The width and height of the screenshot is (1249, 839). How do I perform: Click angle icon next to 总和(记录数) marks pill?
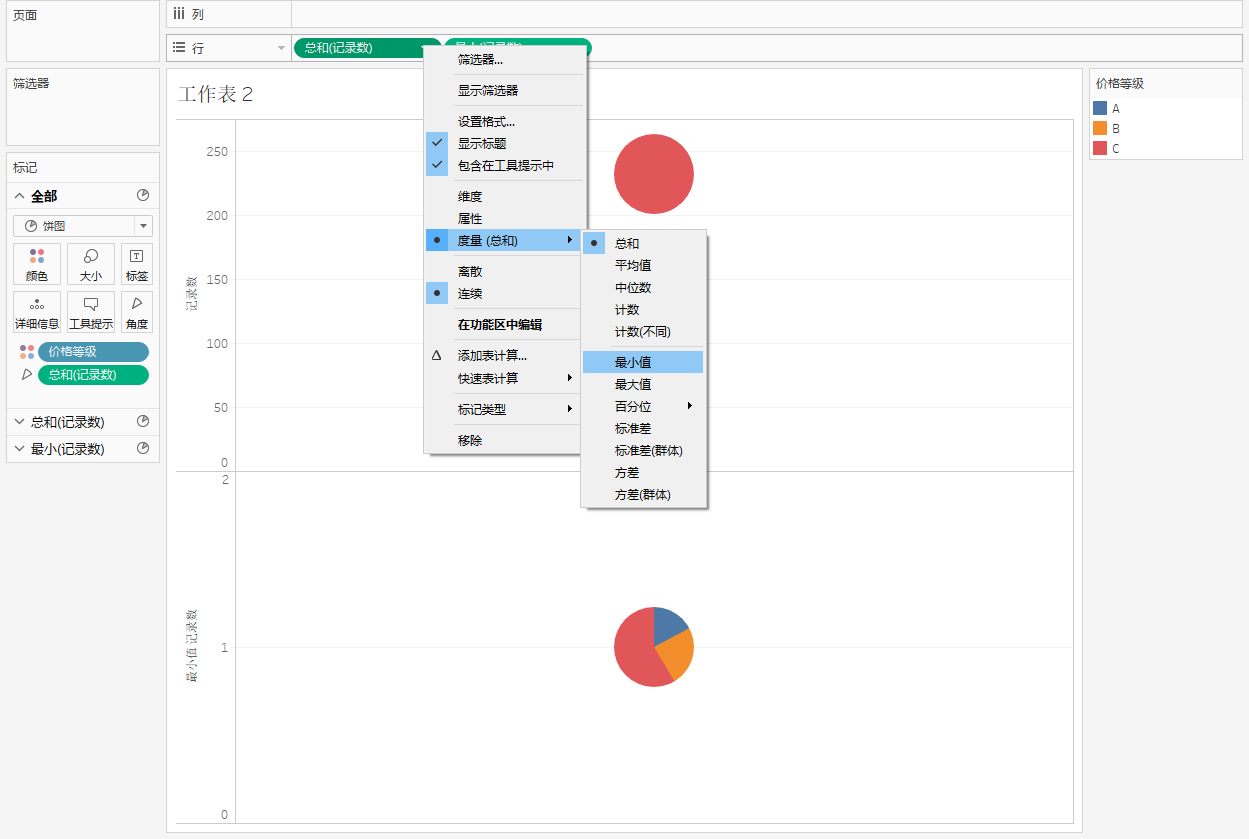[27, 375]
